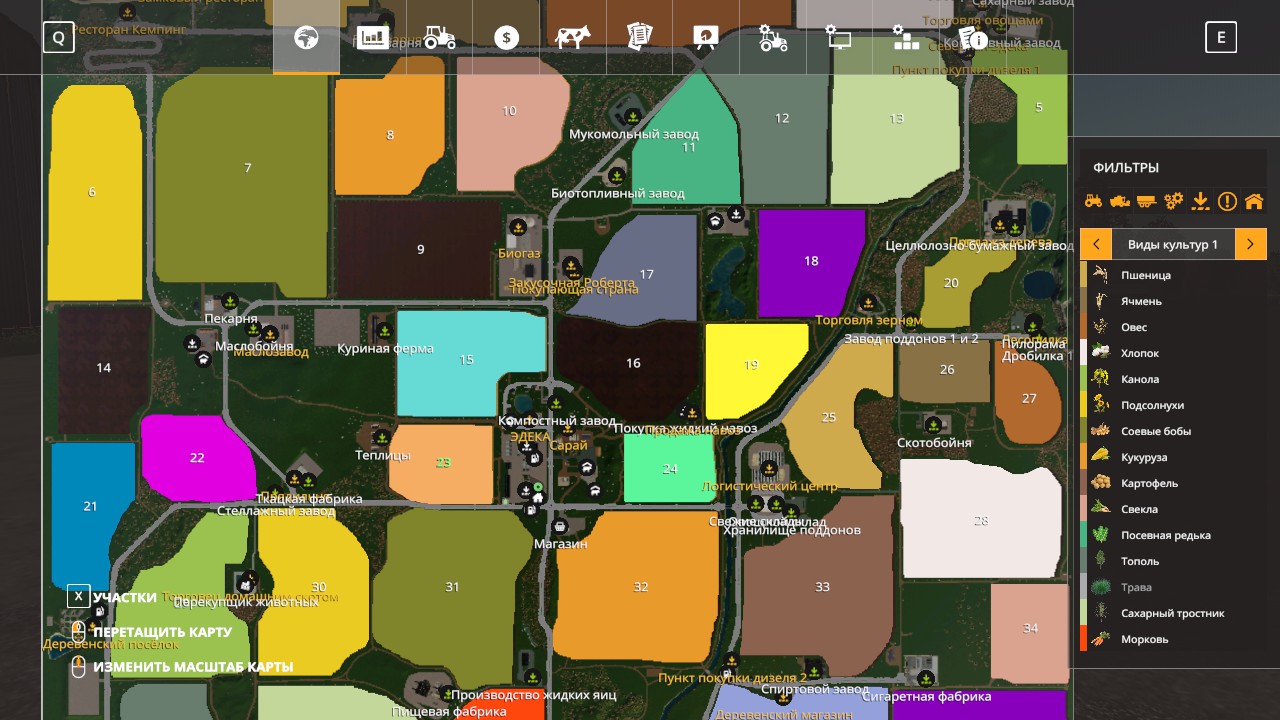Open the contracts documents tab

639,39
